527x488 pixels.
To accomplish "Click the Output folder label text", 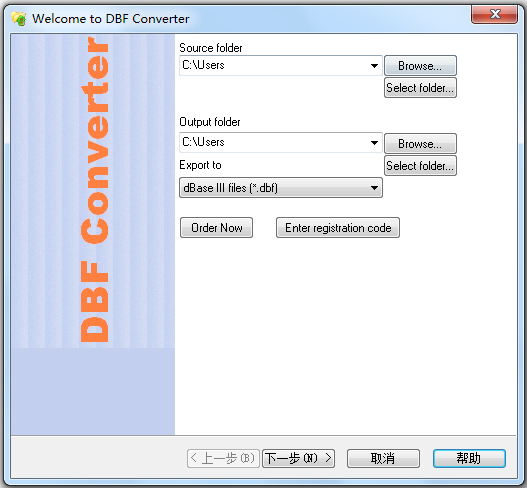I will click(210, 122).
